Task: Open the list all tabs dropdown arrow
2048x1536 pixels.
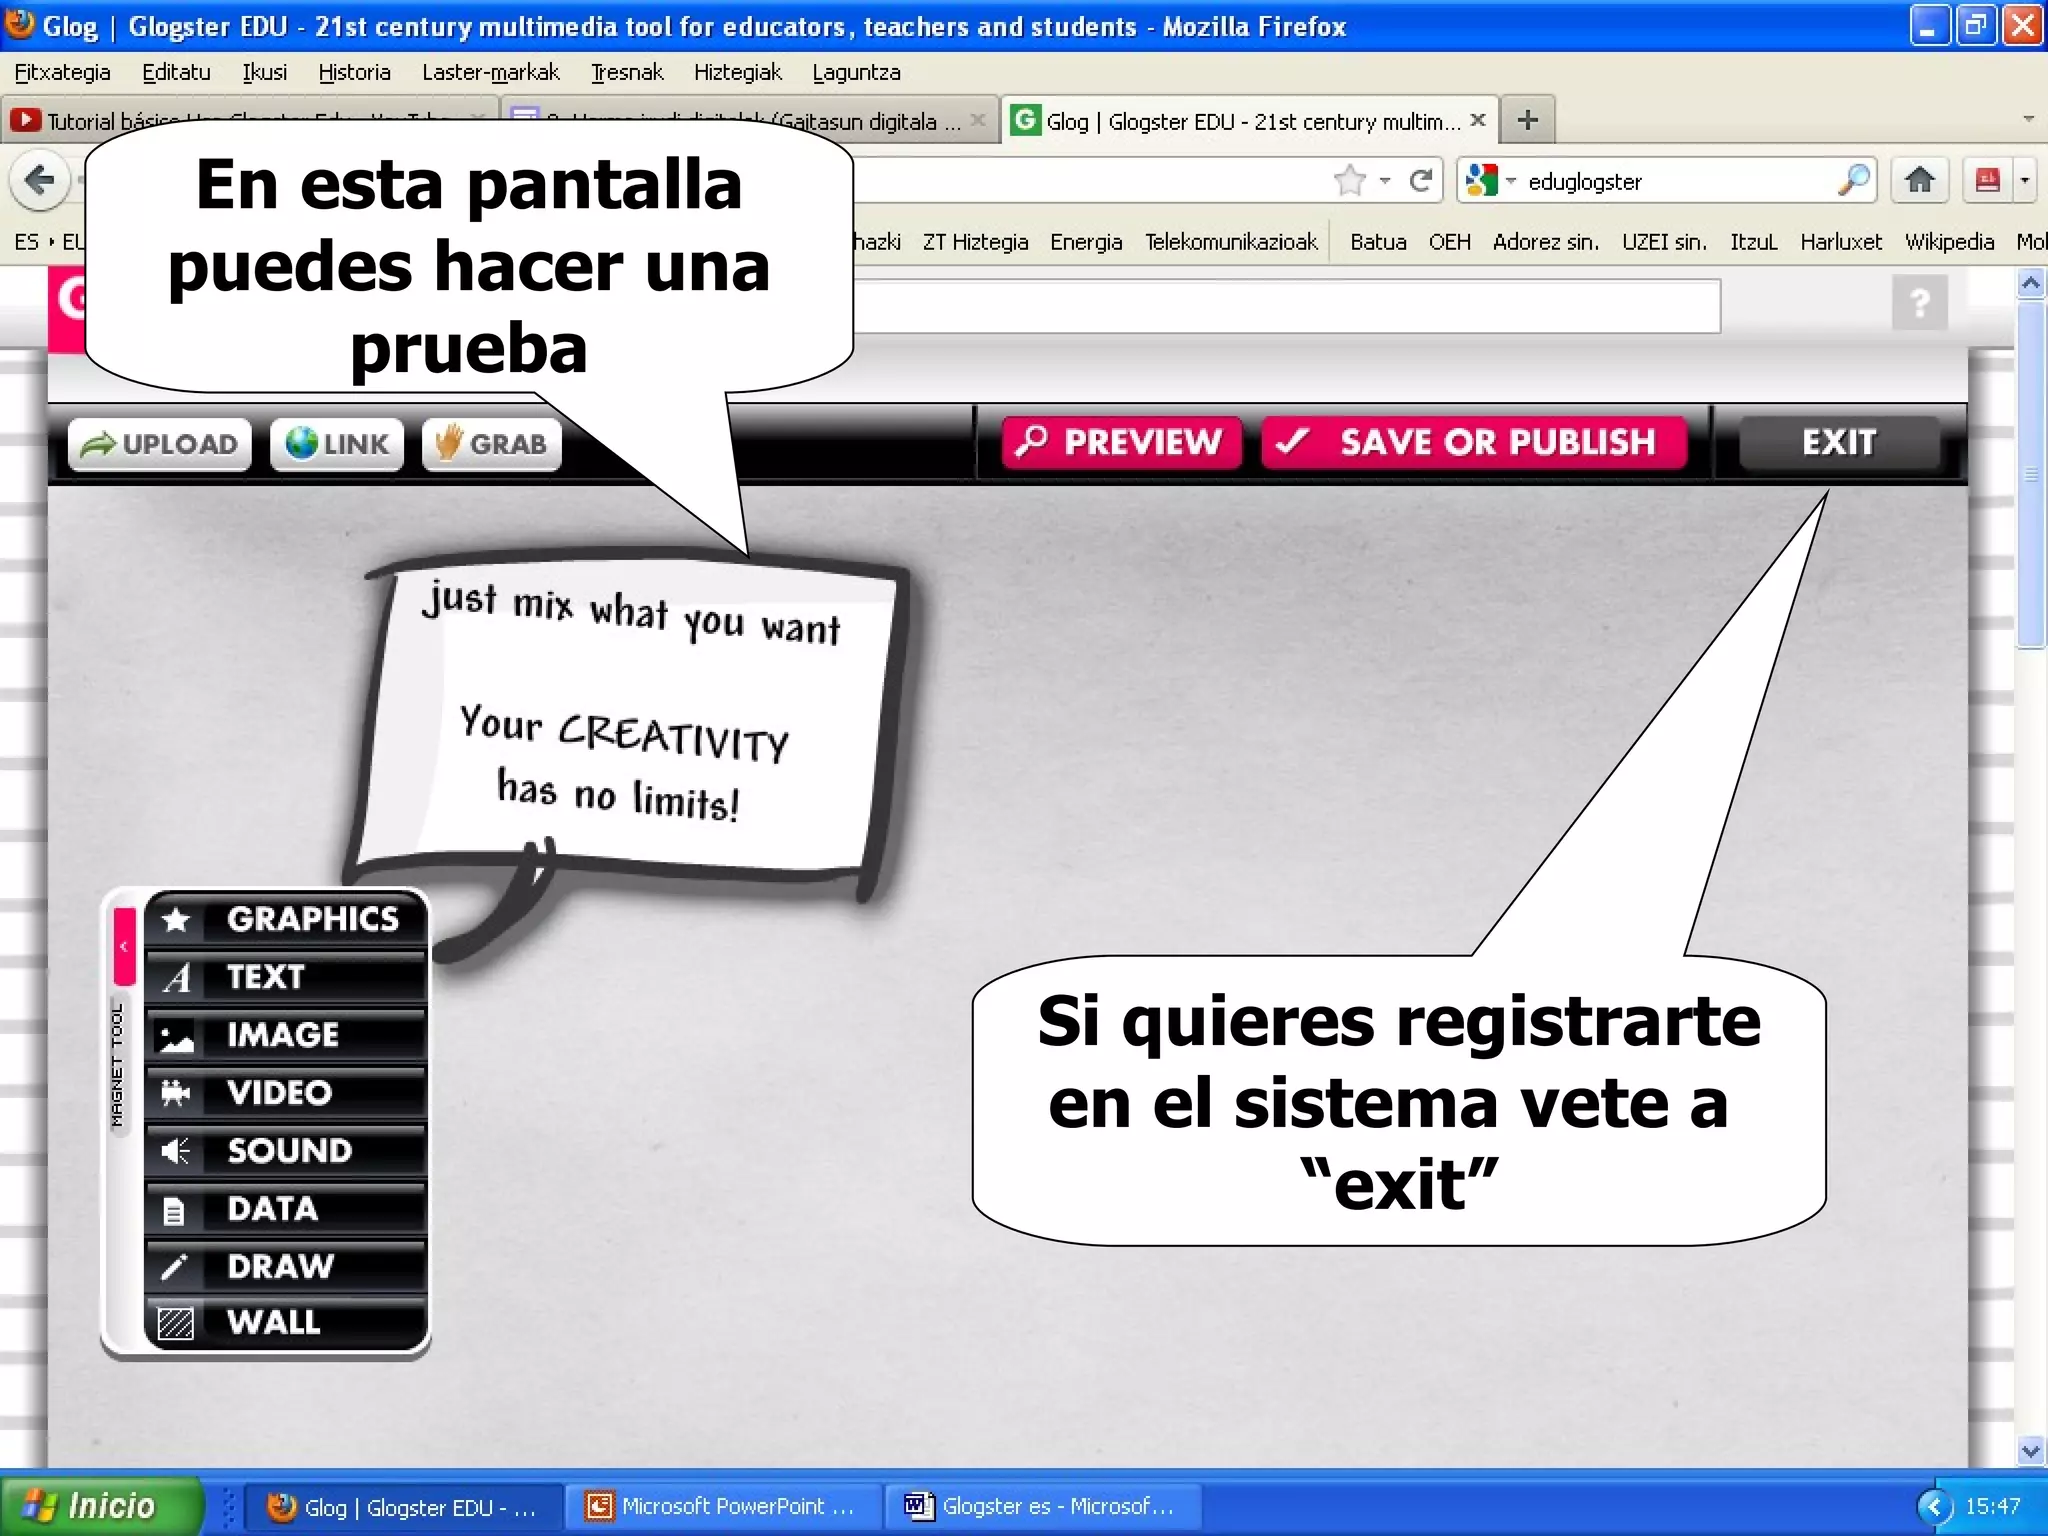Action: tap(2028, 119)
